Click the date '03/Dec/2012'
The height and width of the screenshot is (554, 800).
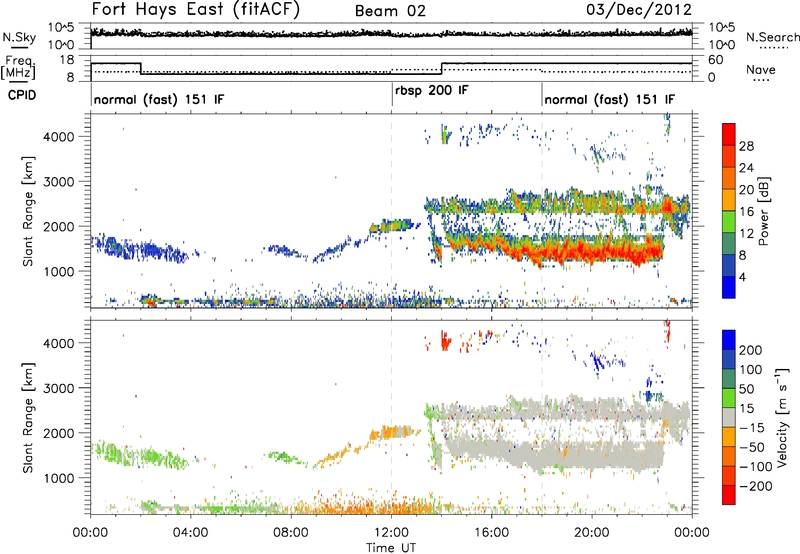(639, 10)
